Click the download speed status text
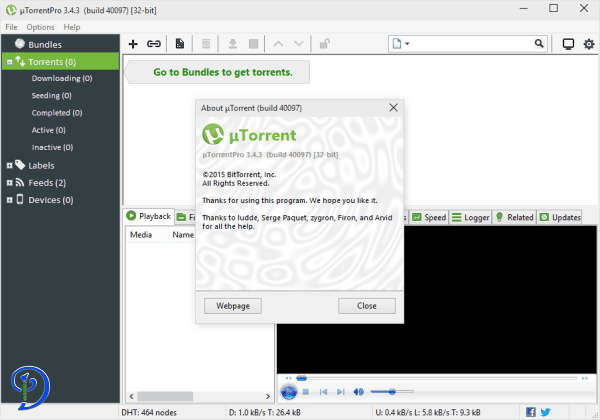This screenshot has width=600, height=420. pyautogui.click(x=265, y=412)
